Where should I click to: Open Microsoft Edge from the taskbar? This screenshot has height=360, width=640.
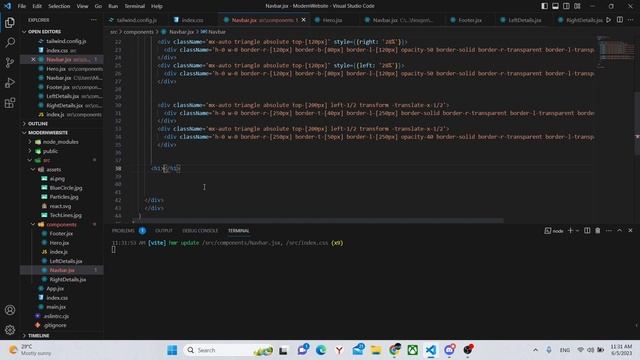click(x=321, y=350)
